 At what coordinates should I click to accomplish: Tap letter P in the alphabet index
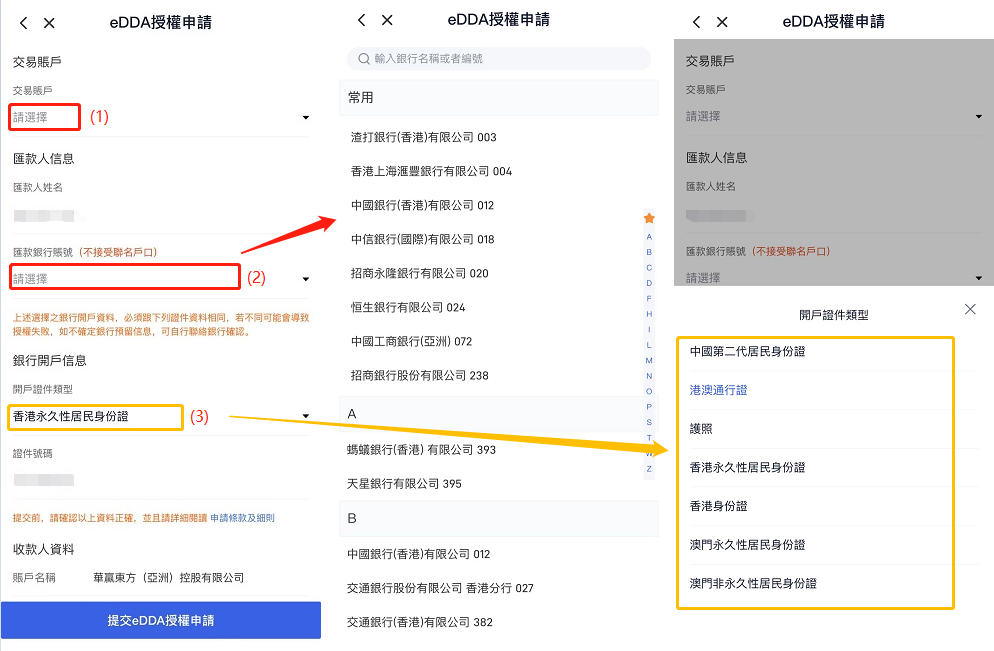(649, 406)
